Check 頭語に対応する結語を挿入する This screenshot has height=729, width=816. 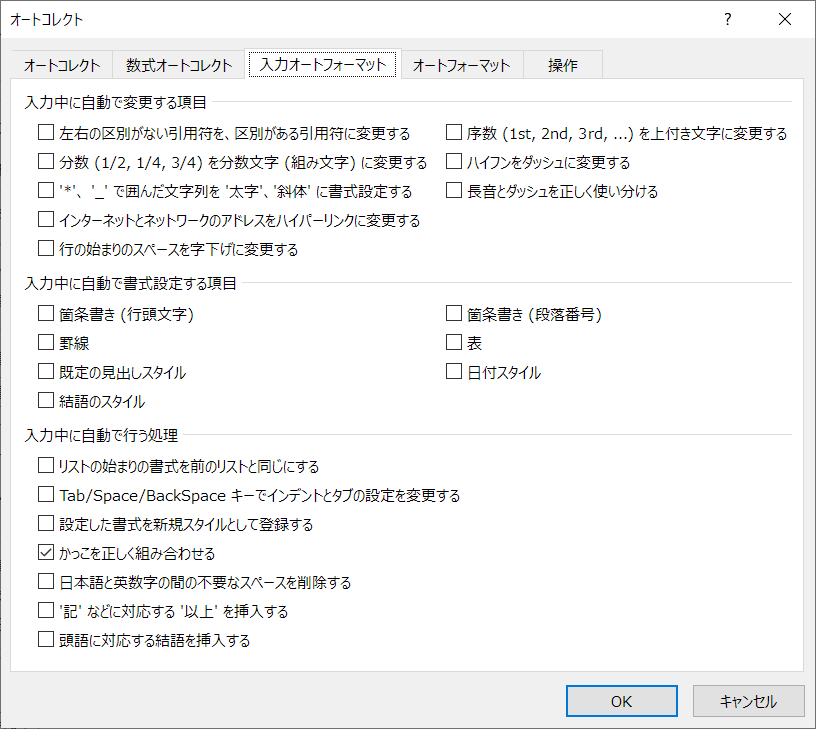click(45, 639)
